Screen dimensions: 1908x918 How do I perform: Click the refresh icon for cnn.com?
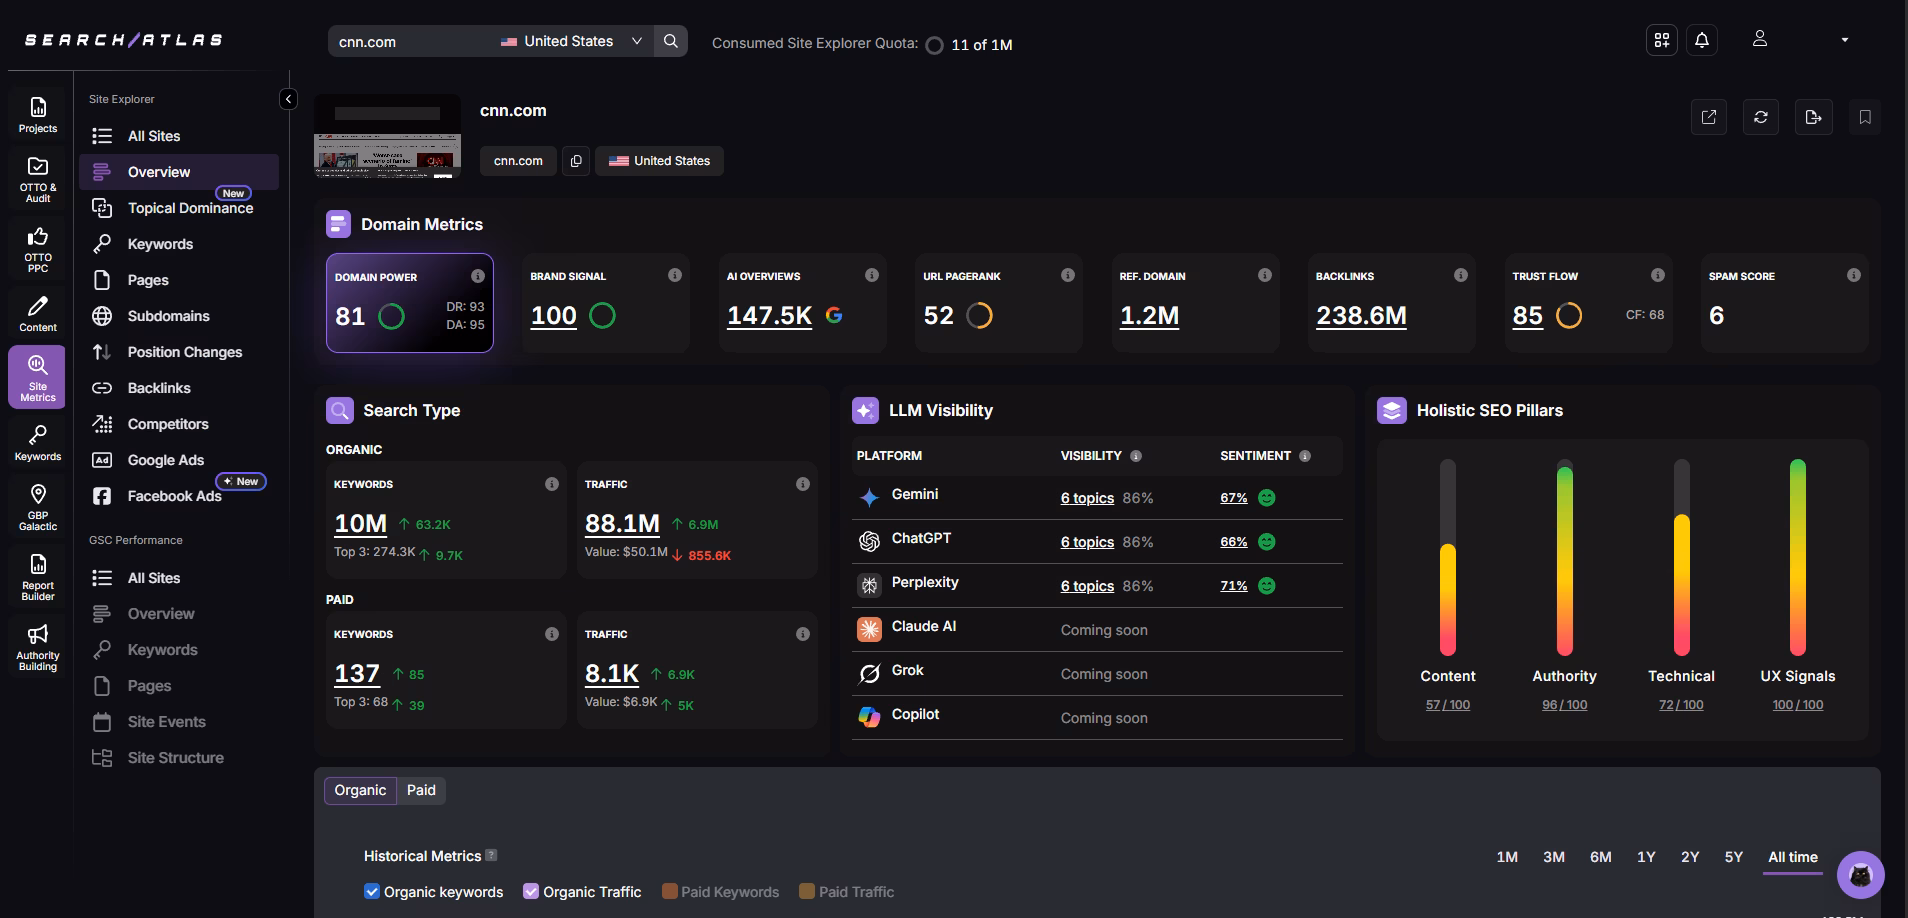pos(1760,117)
